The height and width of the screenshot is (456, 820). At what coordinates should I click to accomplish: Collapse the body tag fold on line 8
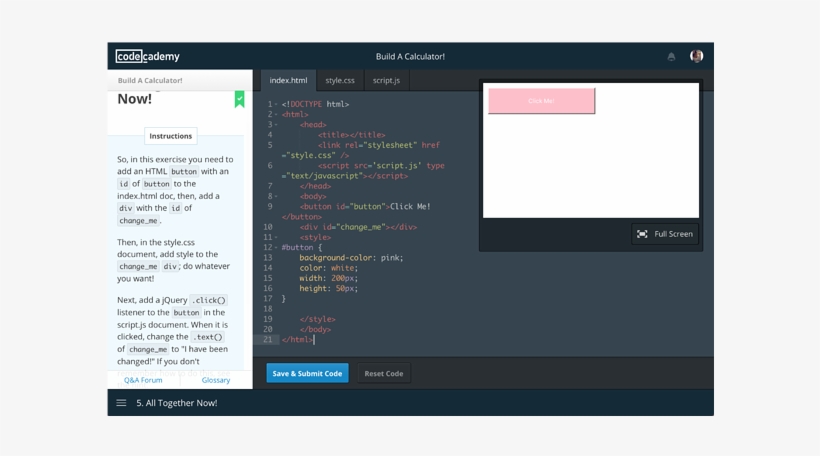pyautogui.click(x=277, y=197)
